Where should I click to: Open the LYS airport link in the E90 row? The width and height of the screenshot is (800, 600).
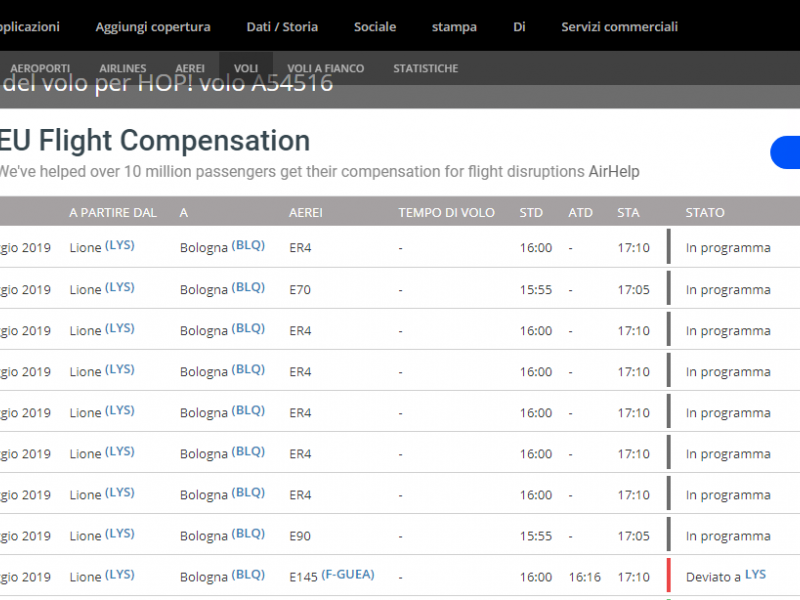pos(120,534)
